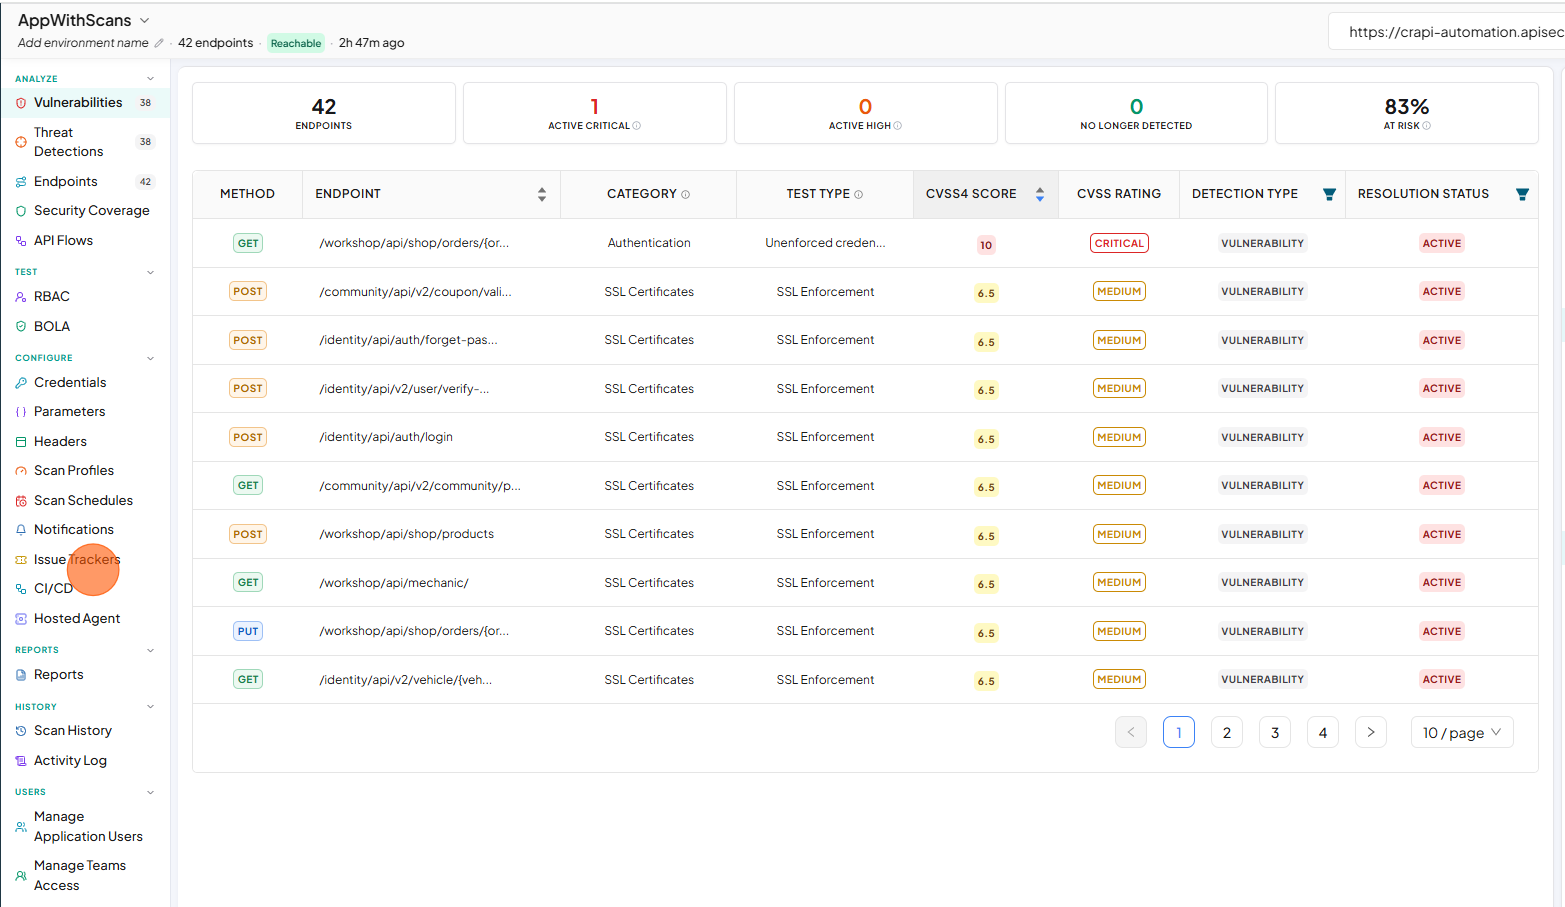Screen dimensions: 1565x907
Task: Collapse the Analyze sidebar section
Action: 151,79
